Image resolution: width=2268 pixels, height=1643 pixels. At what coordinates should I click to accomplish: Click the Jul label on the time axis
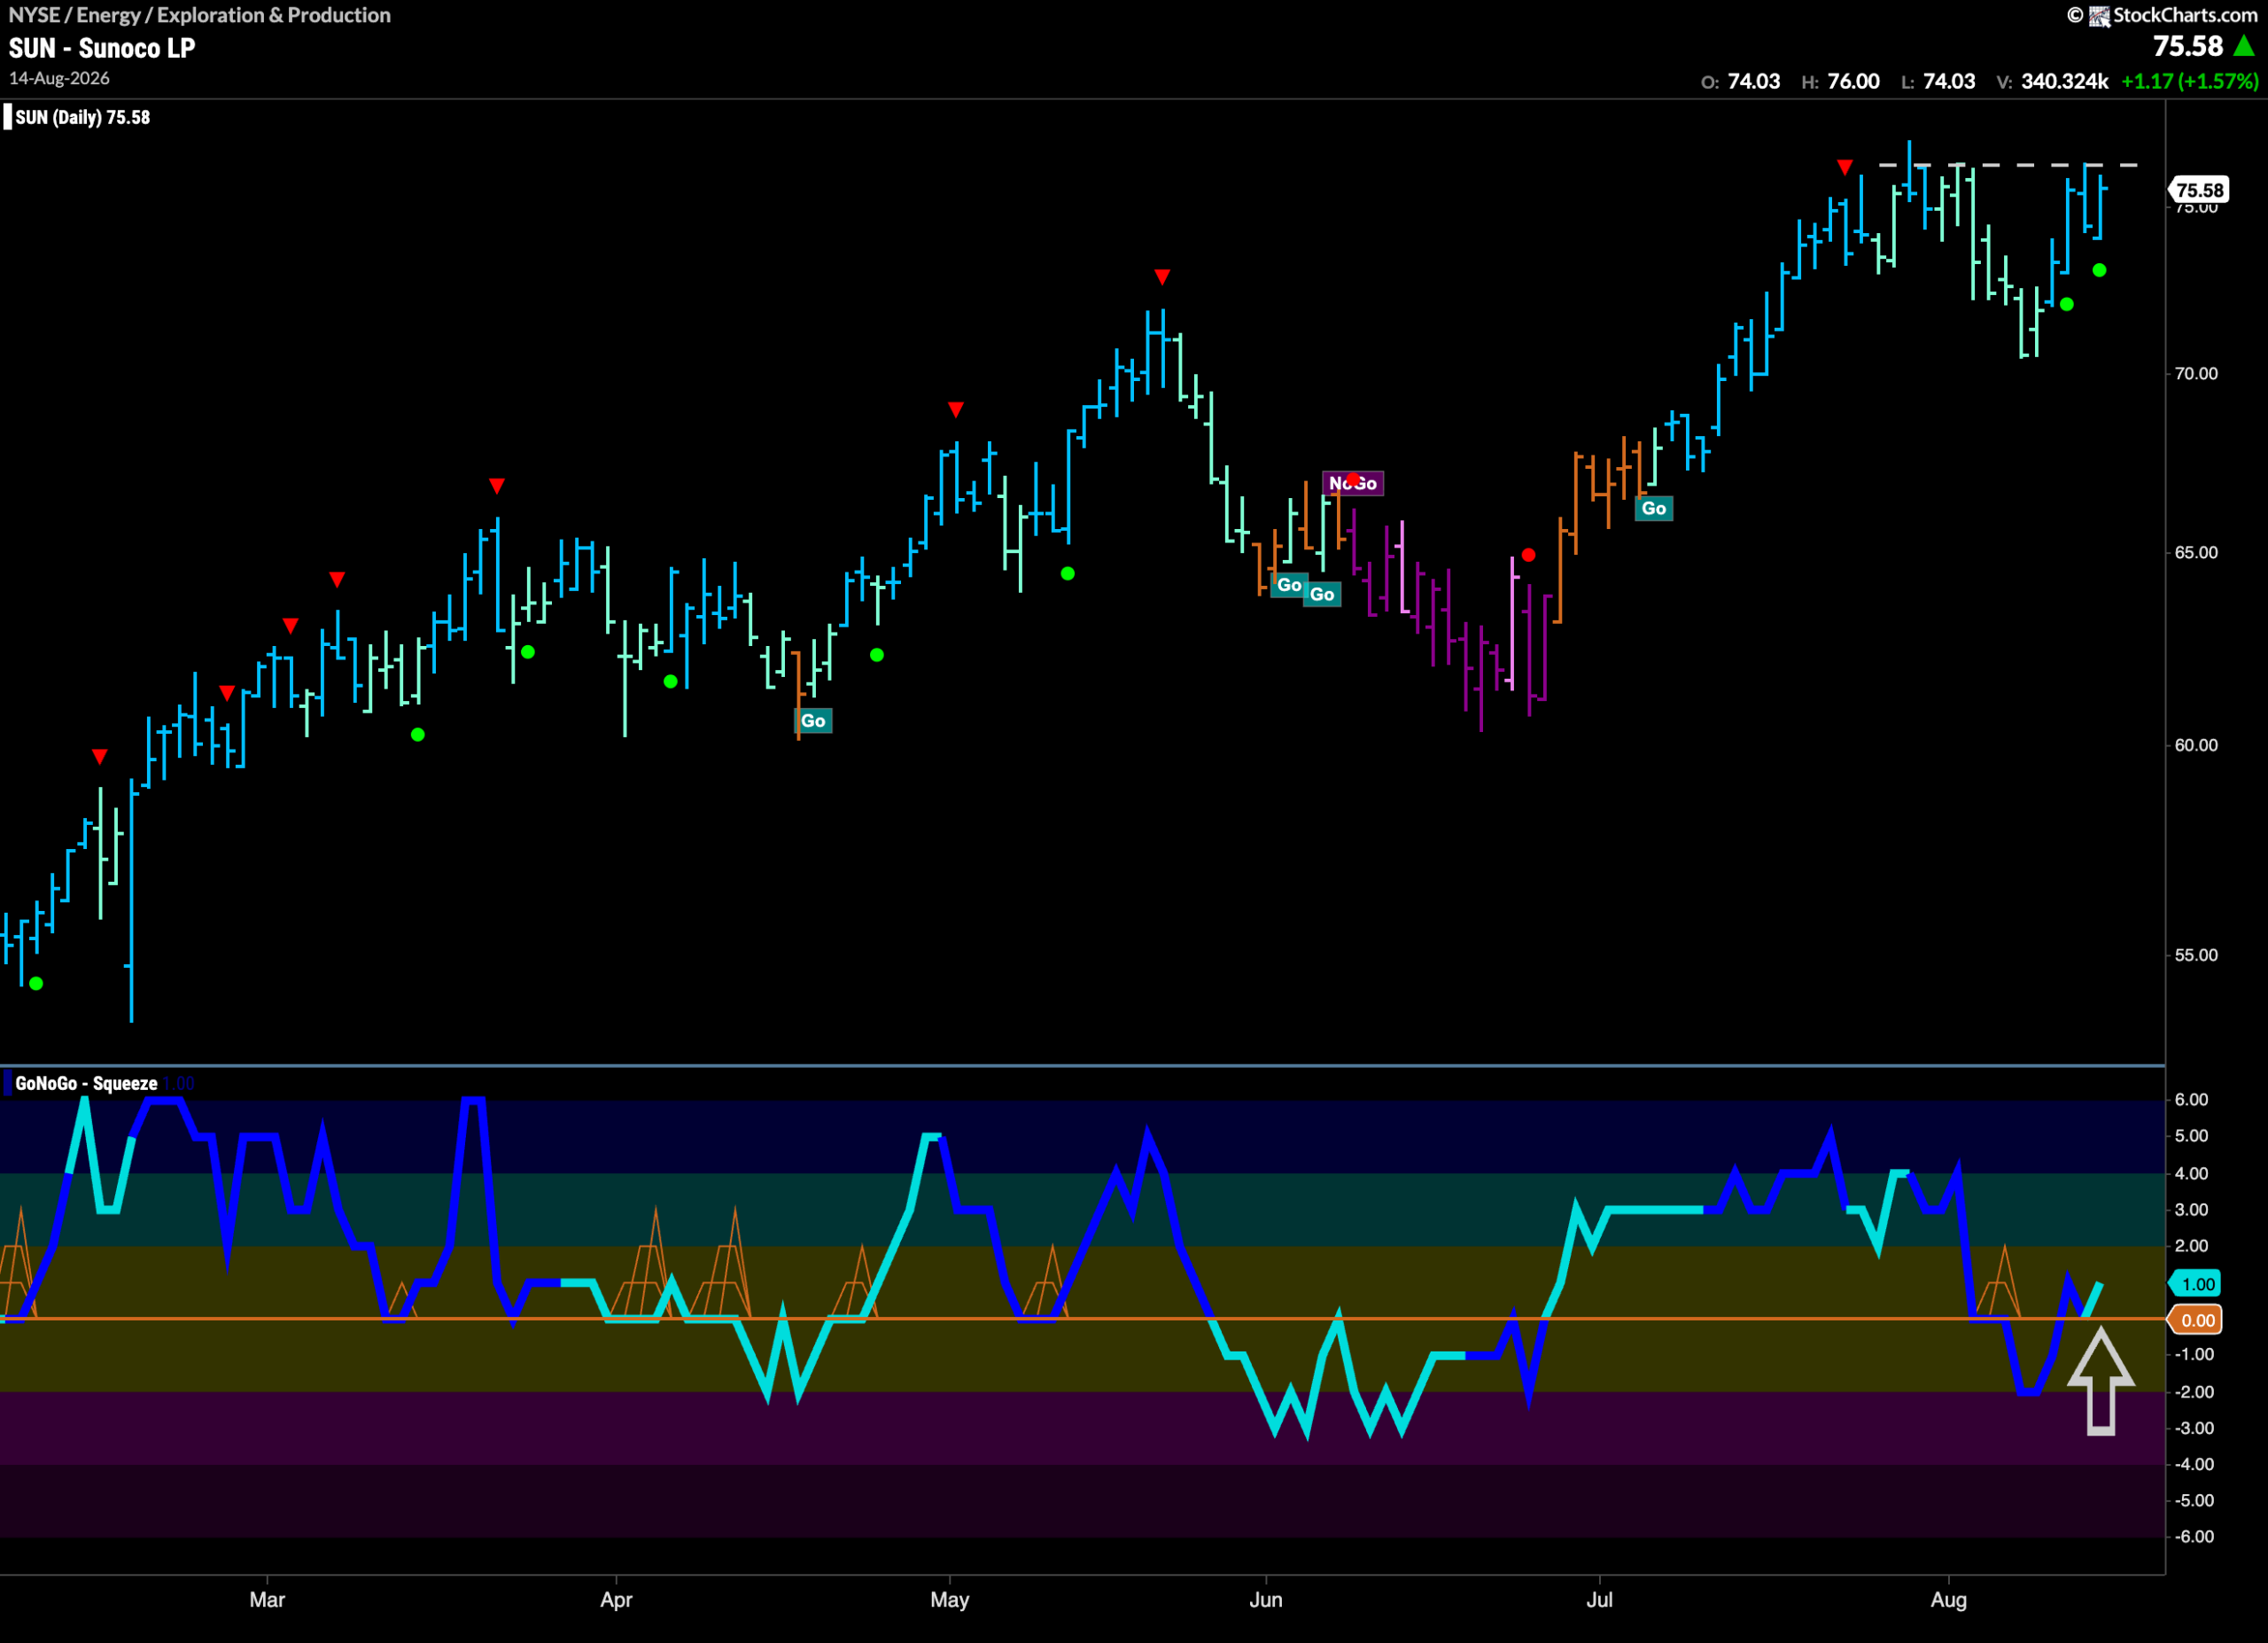[x=1599, y=1600]
